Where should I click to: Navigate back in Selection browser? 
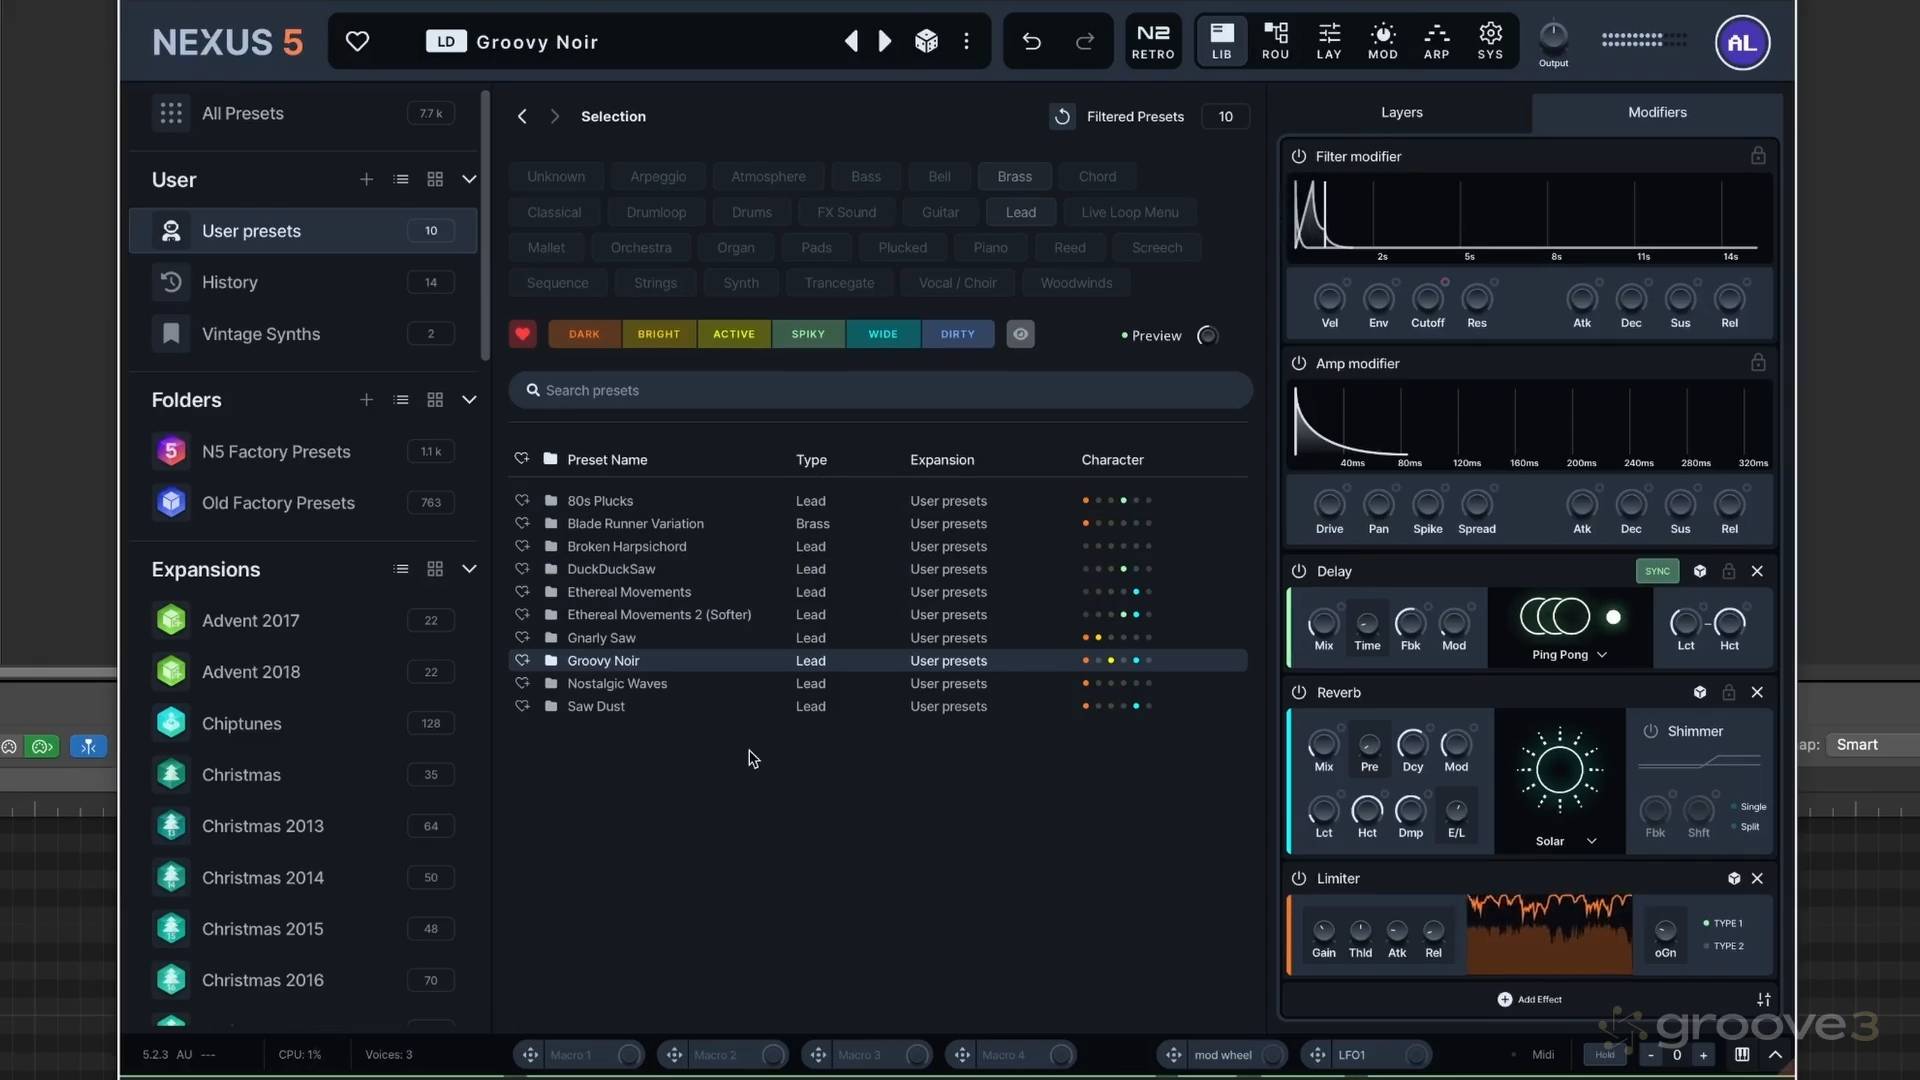pyautogui.click(x=521, y=116)
